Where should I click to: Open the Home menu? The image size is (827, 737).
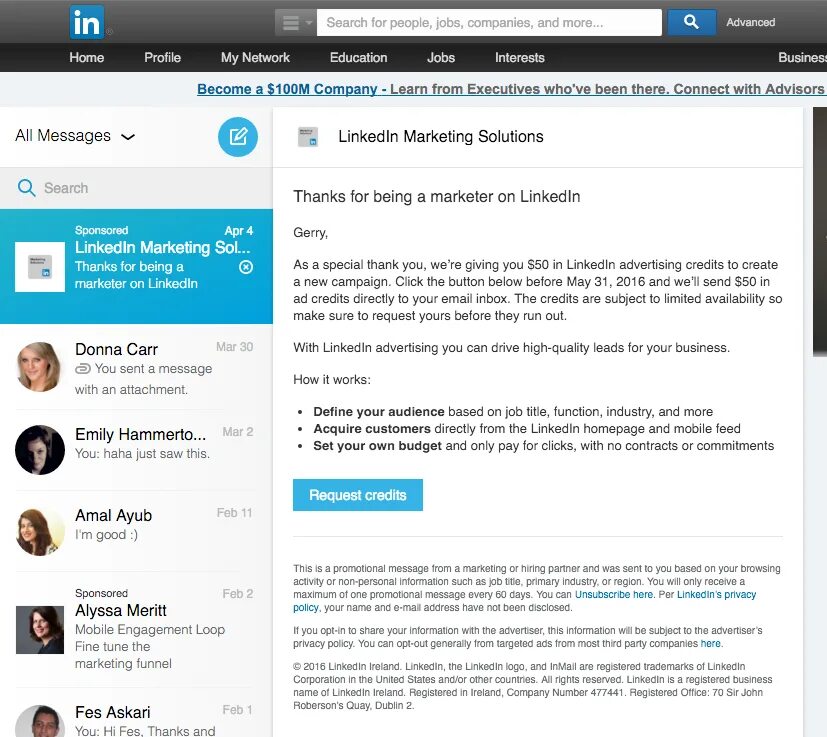[x=86, y=58]
